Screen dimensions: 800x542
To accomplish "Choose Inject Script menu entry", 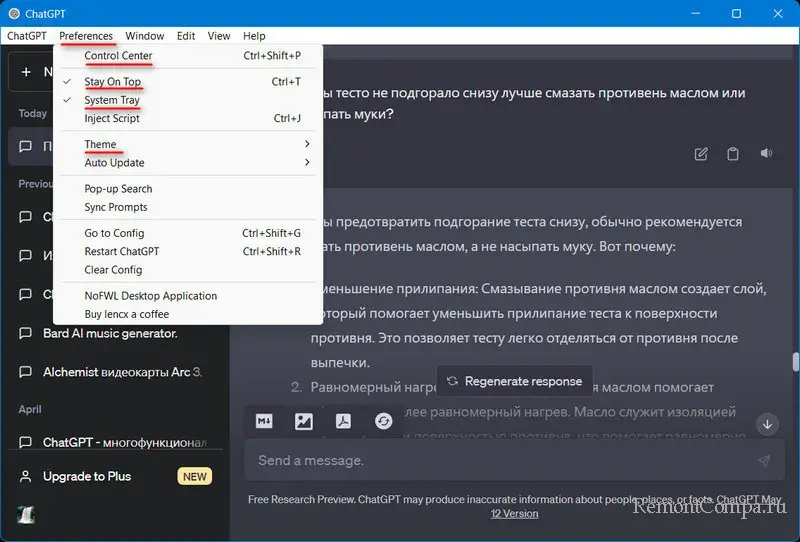I will (x=112, y=118).
